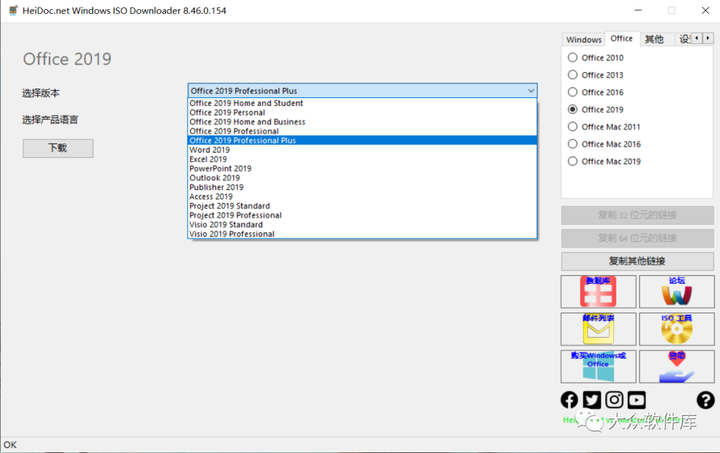Choose PowerPoint 2019 from list
The image size is (720, 453).
(362, 168)
